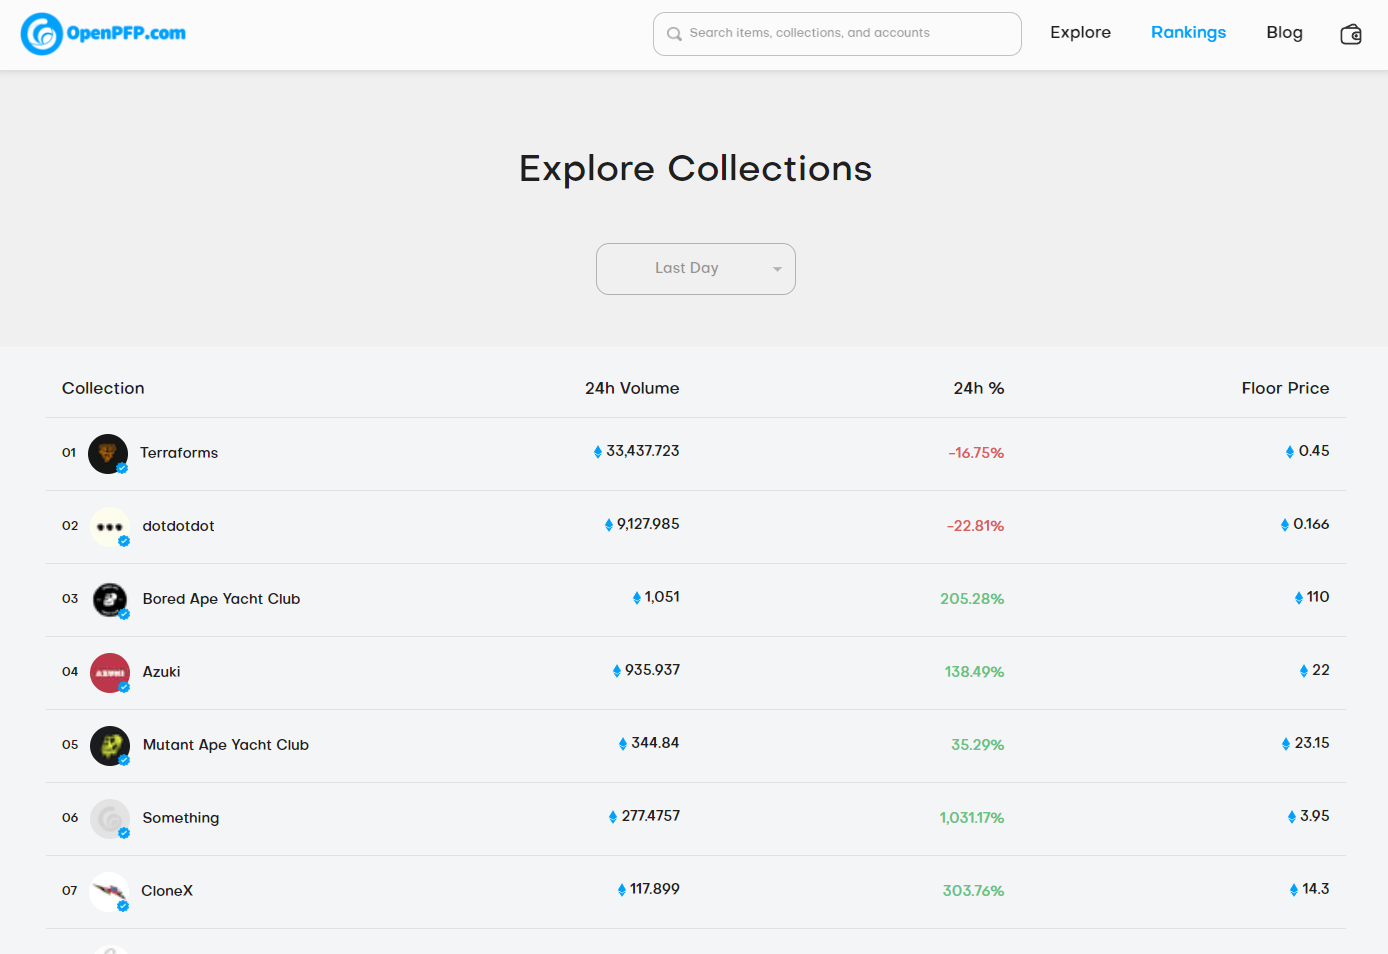Open the dotdotdot collection name link
Viewport: 1388px width, 954px height.
(178, 526)
